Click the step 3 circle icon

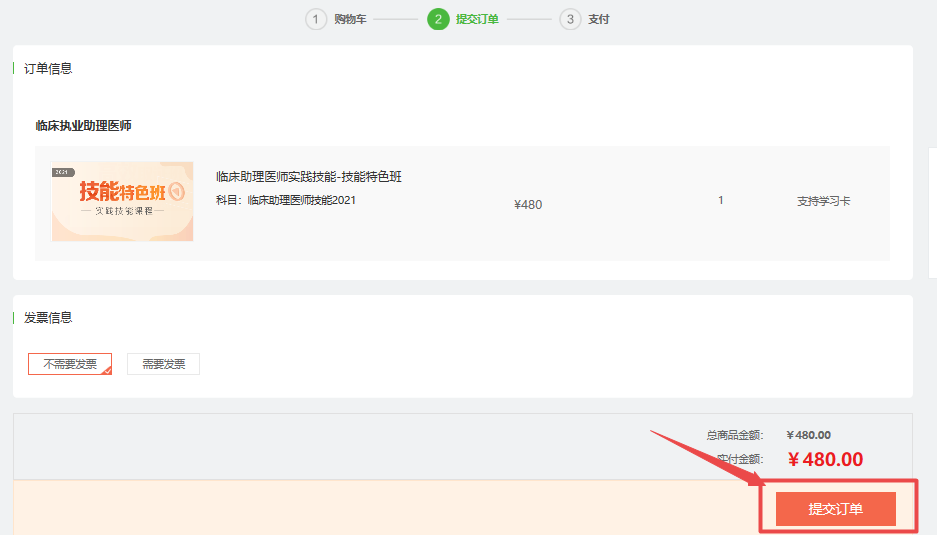570,19
